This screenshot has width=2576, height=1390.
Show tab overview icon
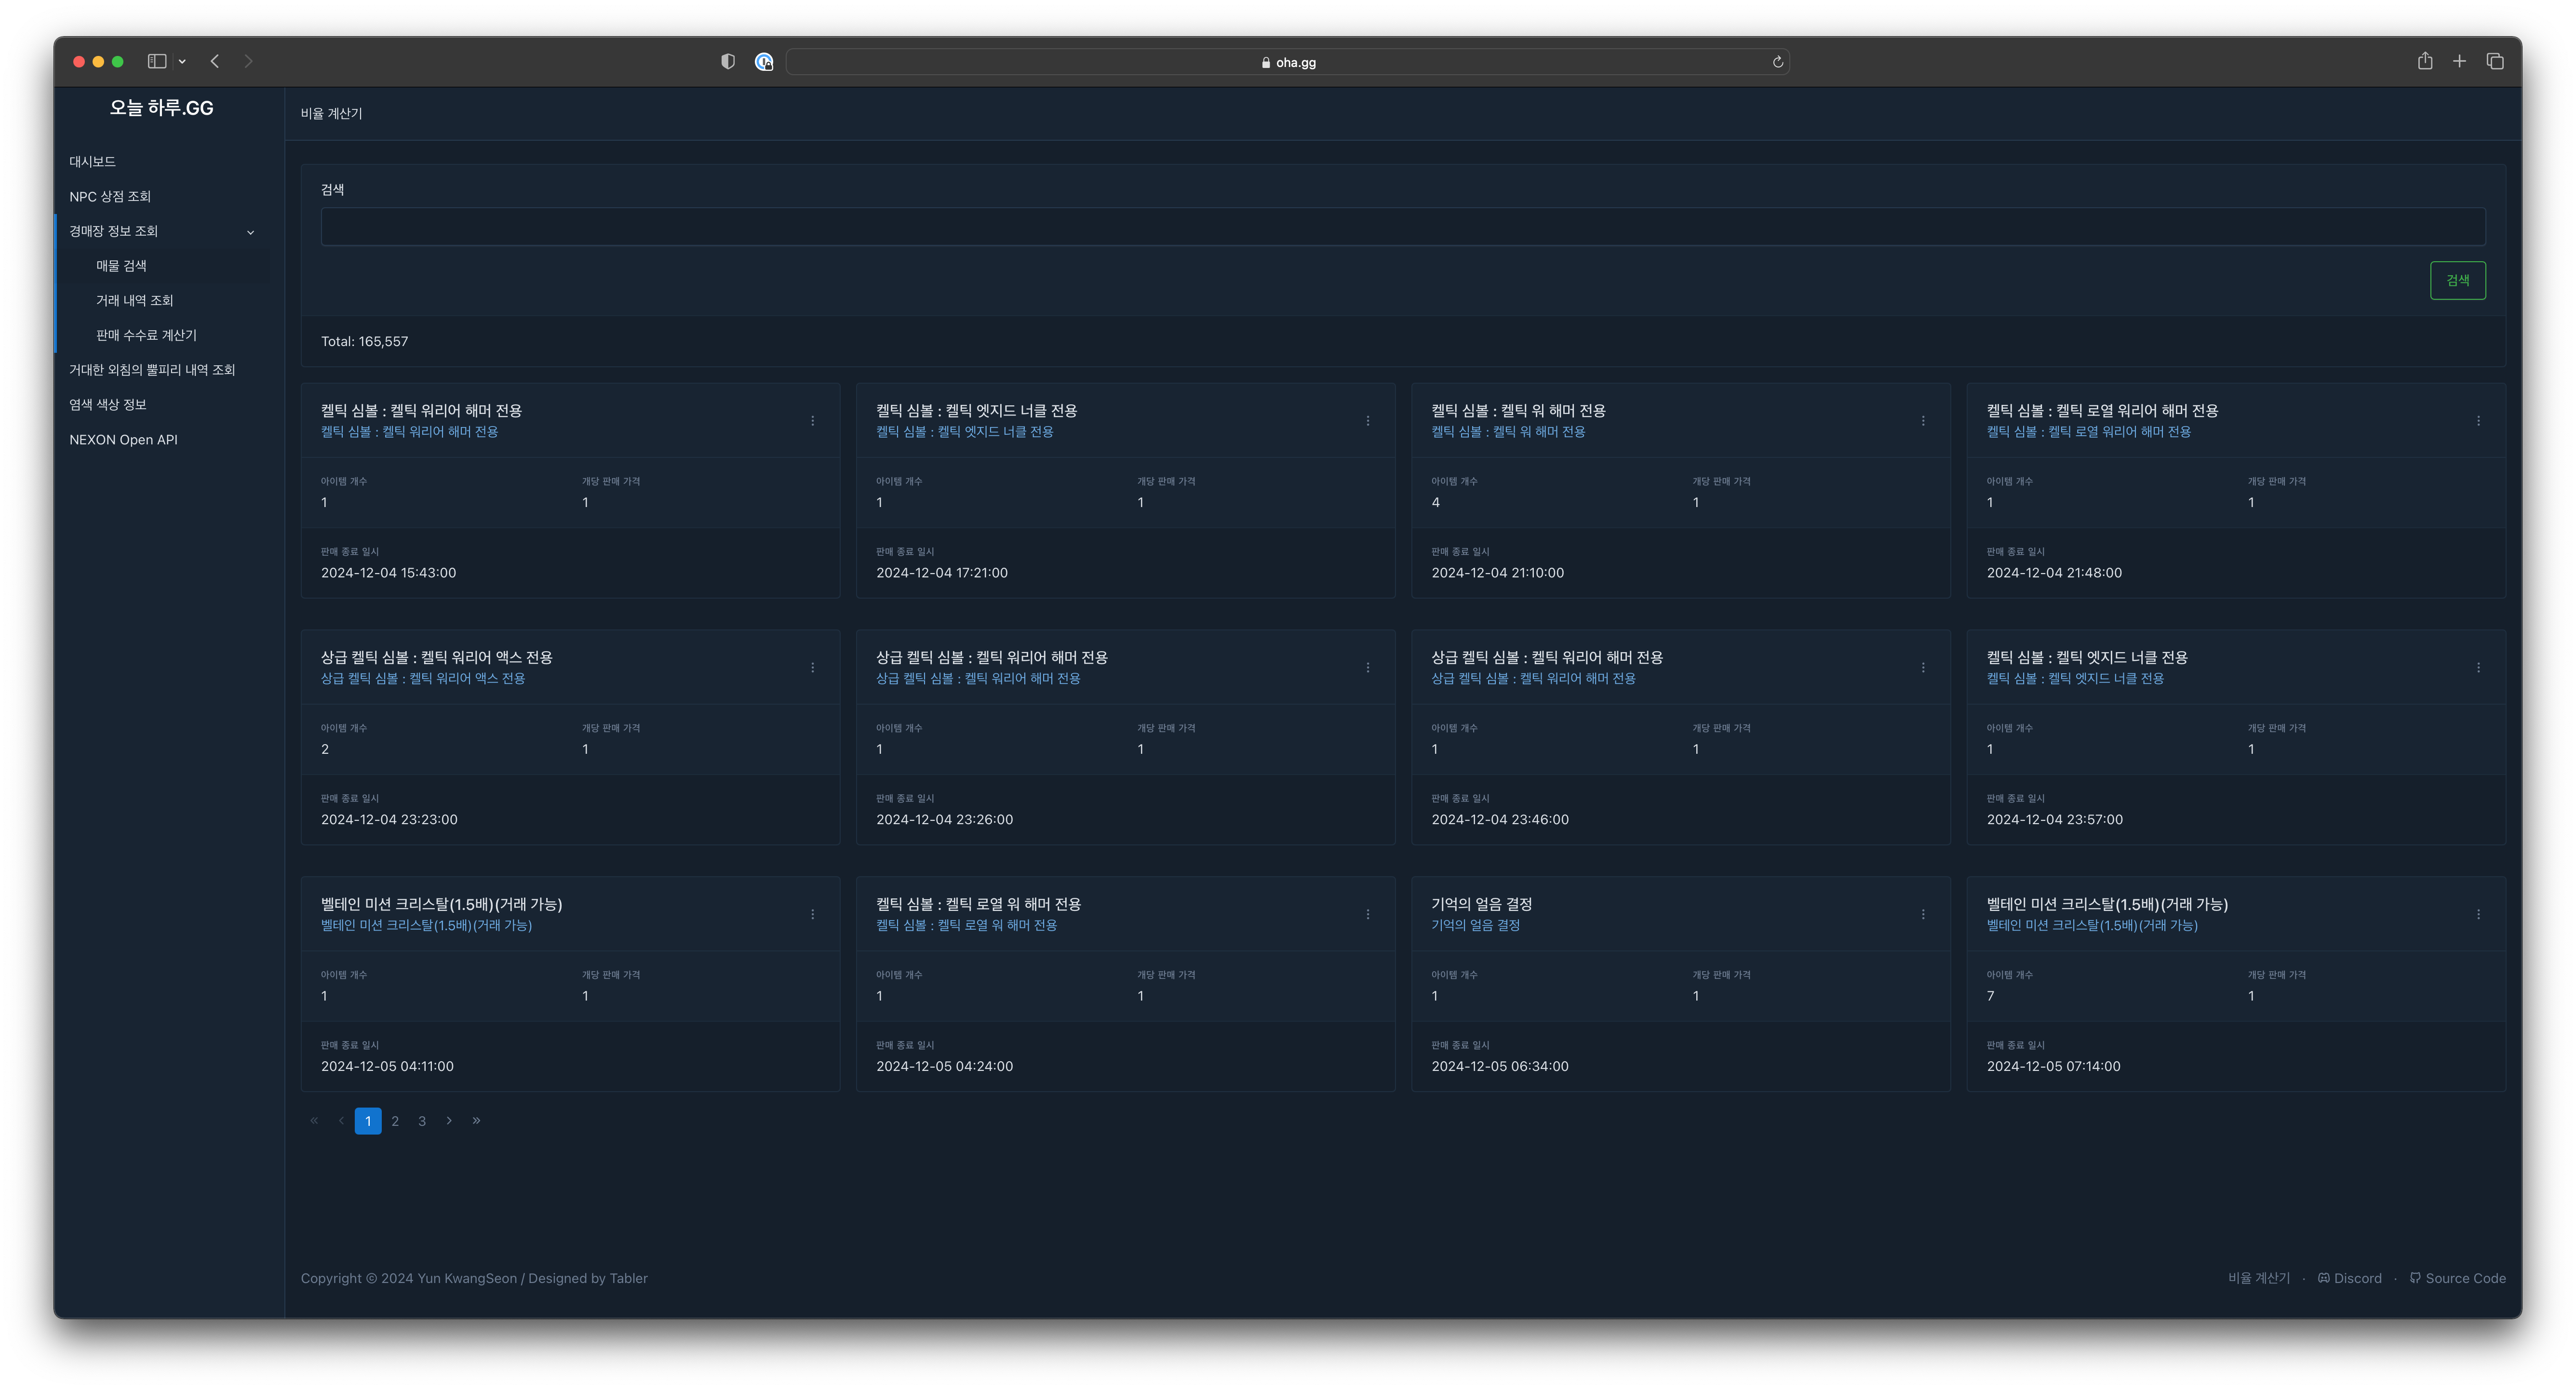pyautogui.click(x=2495, y=61)
